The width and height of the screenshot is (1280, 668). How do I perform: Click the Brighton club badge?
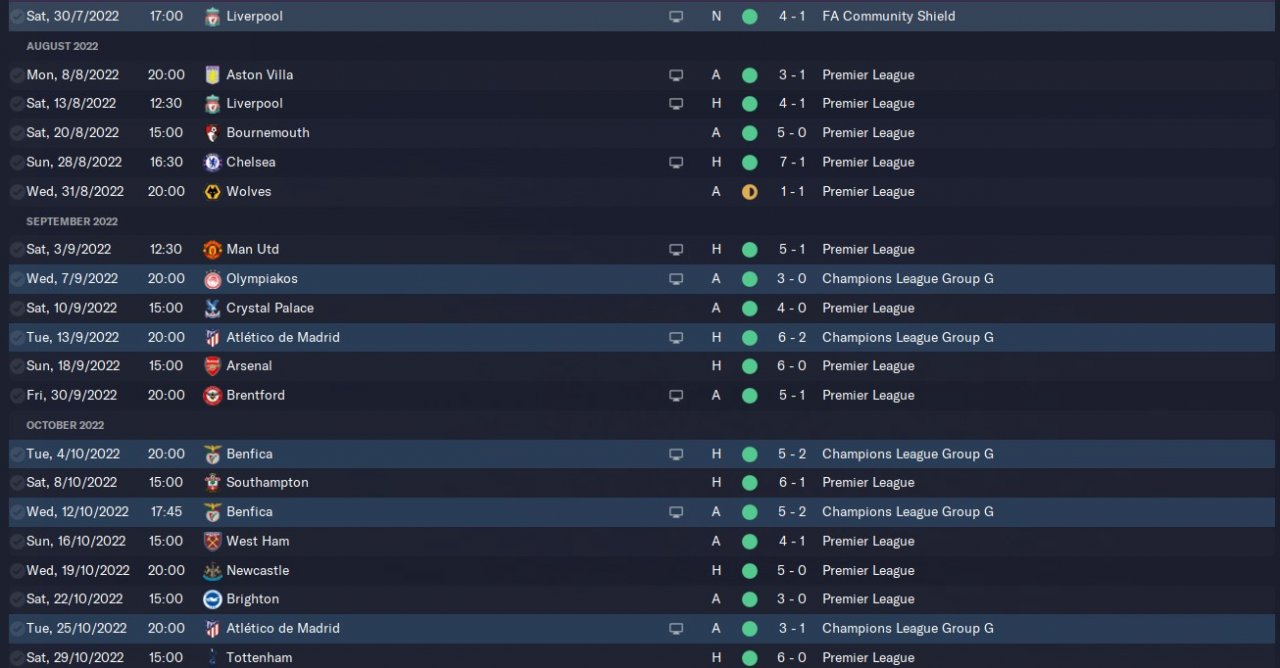click(212, 600)
